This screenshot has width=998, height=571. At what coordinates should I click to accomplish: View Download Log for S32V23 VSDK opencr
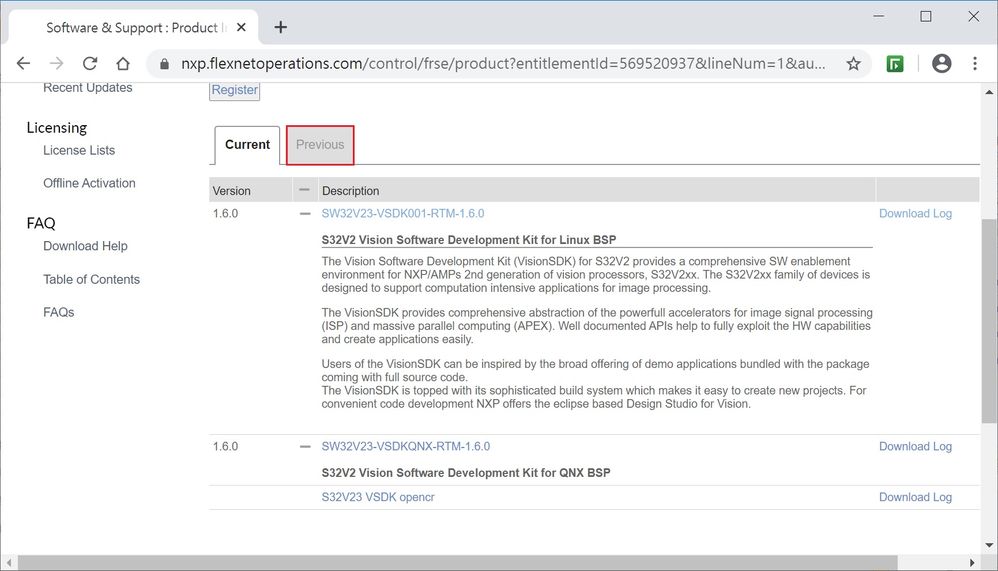(915, 497)
